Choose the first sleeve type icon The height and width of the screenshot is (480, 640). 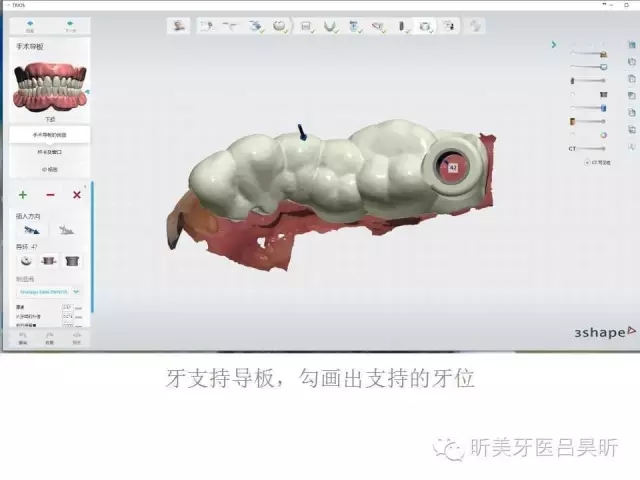(25, 261)
